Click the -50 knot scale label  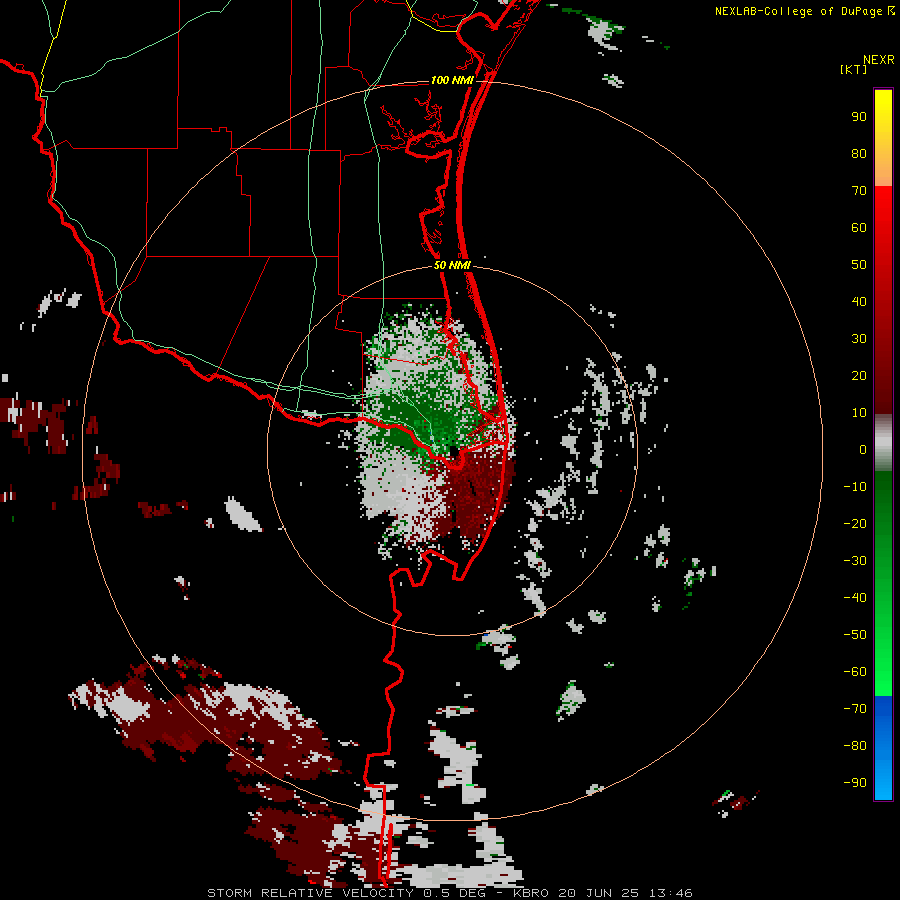855,634
